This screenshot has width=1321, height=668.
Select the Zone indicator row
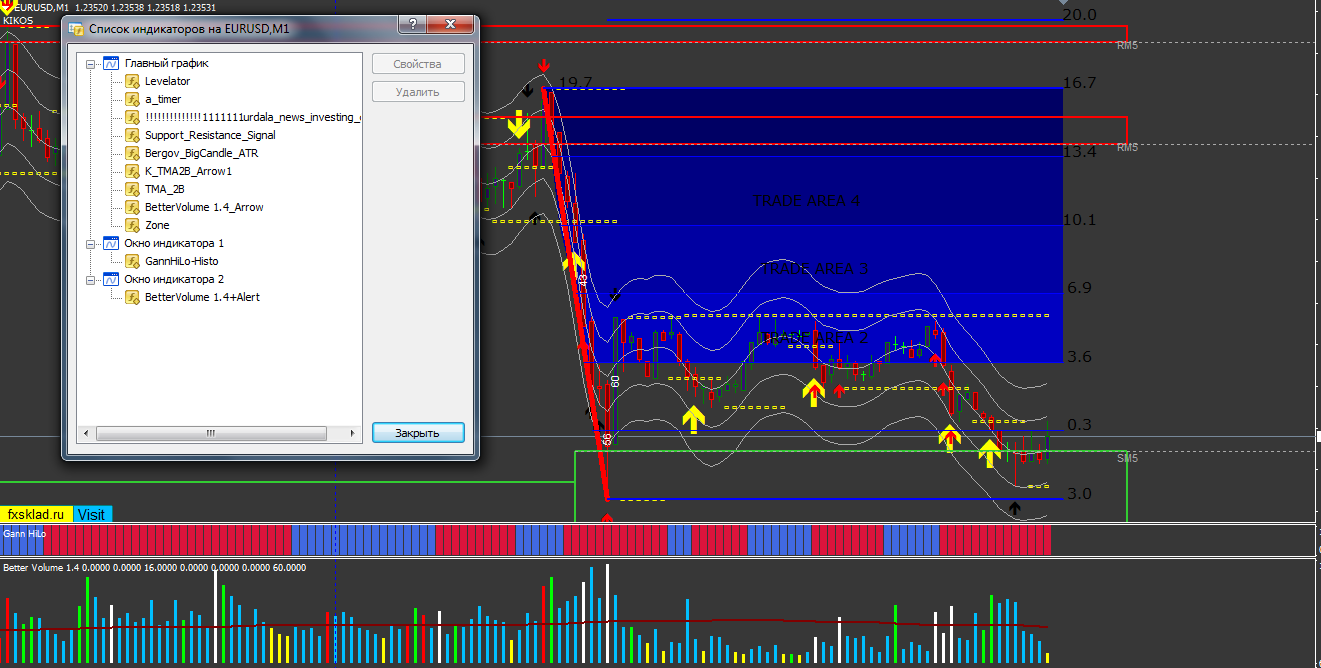click(x=157, y=225)
